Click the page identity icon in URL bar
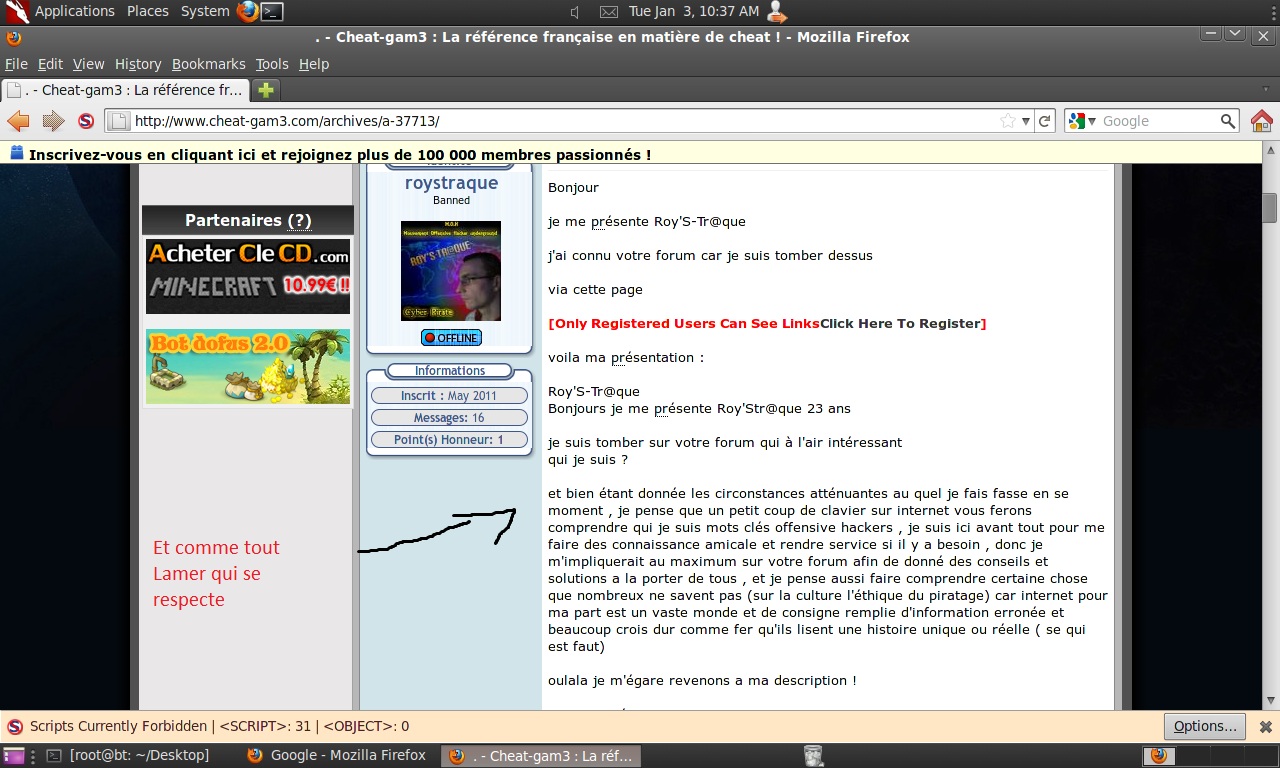1280x768 pixels. [x=118, y=121]
